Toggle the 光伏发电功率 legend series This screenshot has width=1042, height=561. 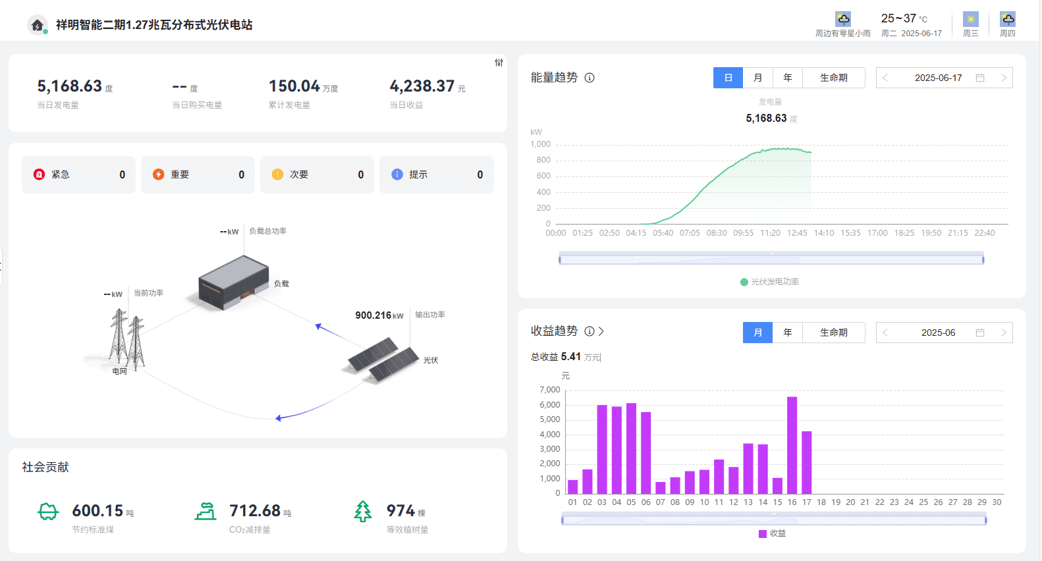769,282
